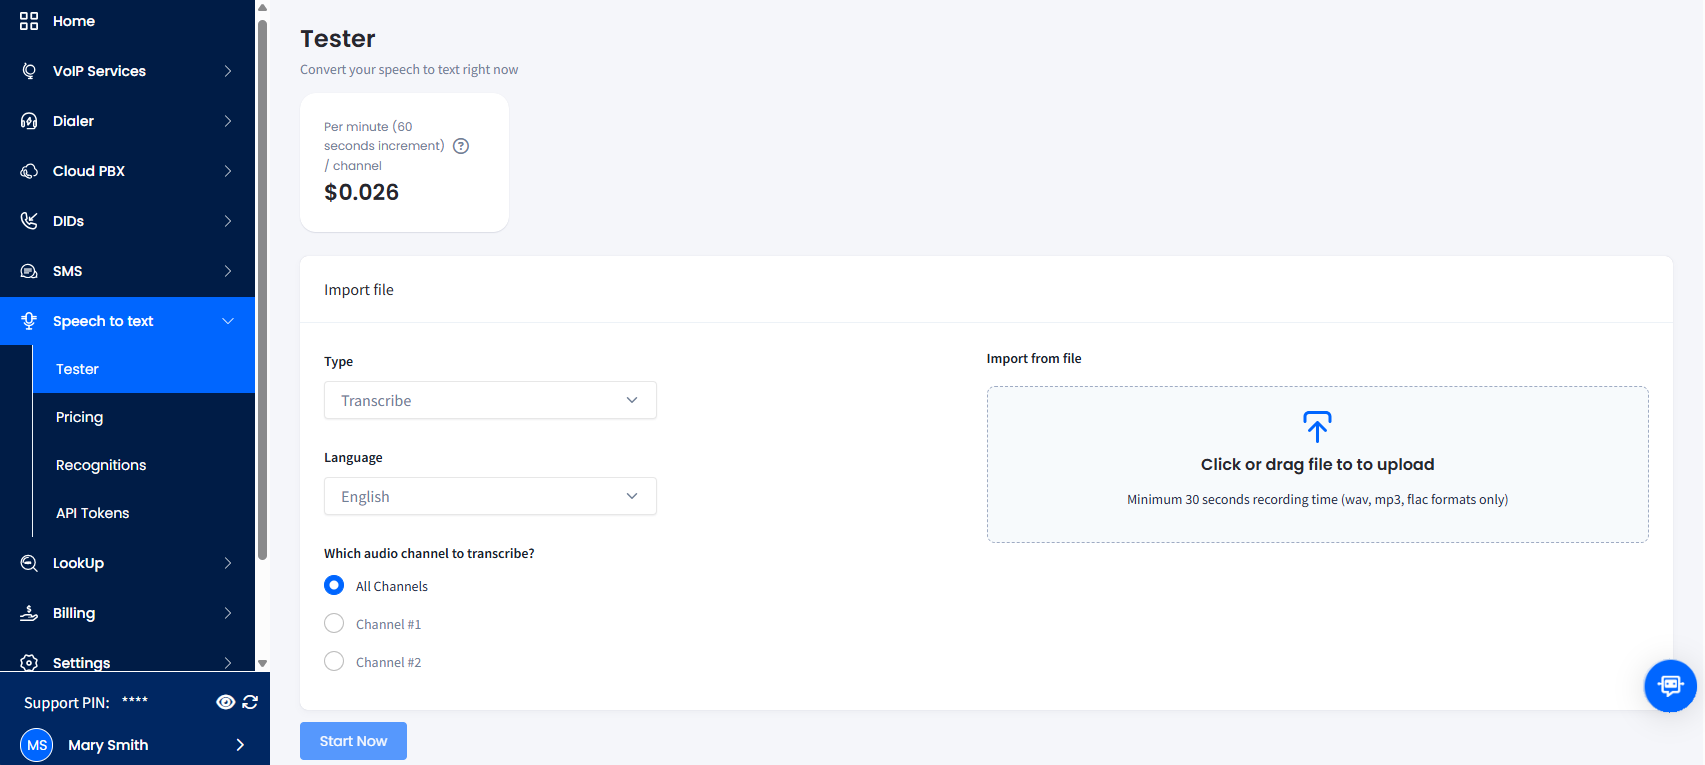Click the MS user avatar
The width and height of the screenshot is (1705, 765).
(37, 745)
